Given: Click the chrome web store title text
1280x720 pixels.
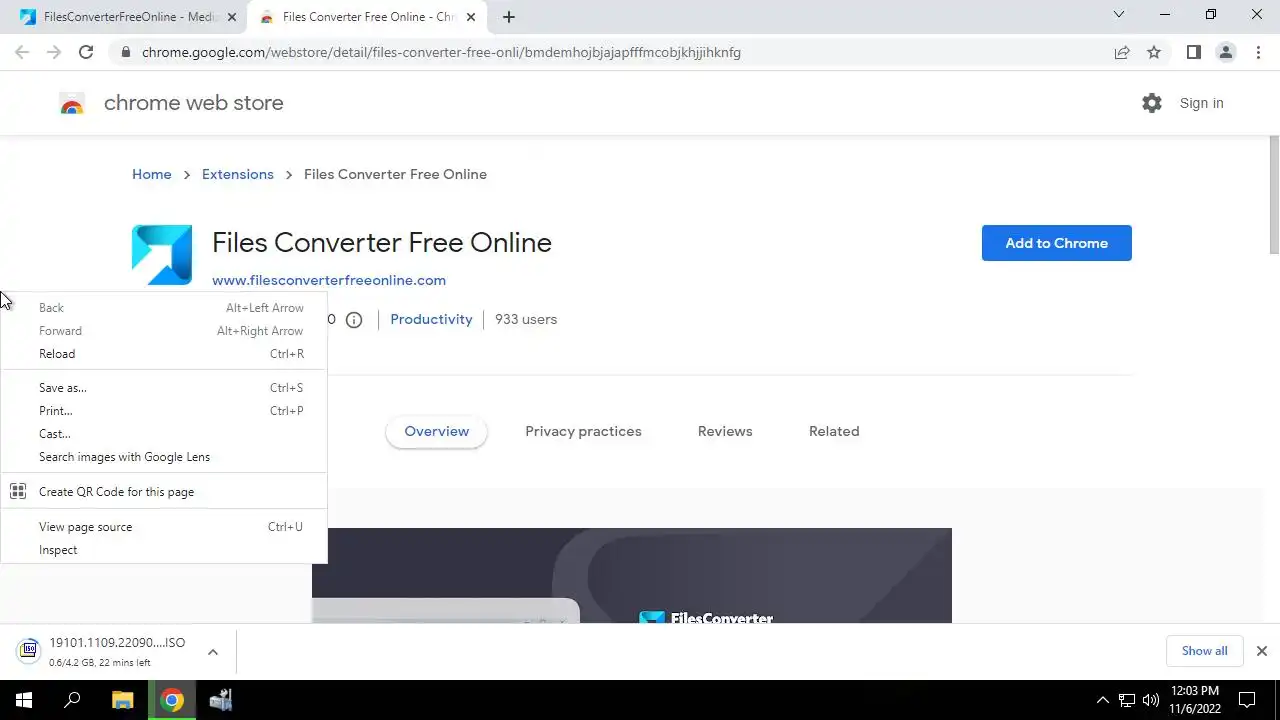Looking at the screenshot, I should point(194,103).
